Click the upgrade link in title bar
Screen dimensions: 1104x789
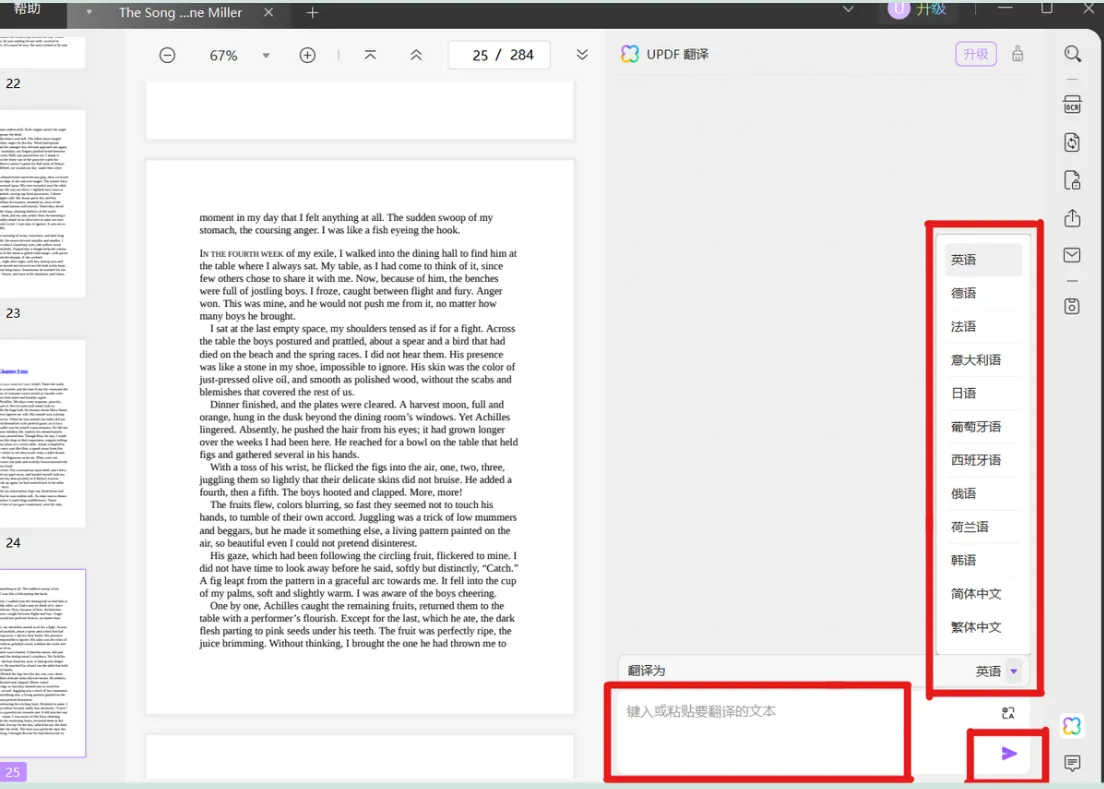pos(931,9)
